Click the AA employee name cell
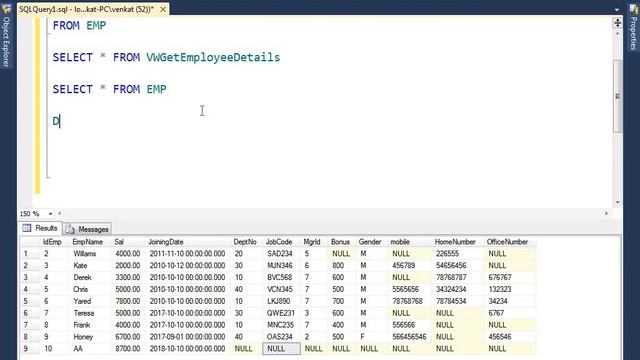Image resolution: width=640 pixels, height=360 pixels. 91,349
